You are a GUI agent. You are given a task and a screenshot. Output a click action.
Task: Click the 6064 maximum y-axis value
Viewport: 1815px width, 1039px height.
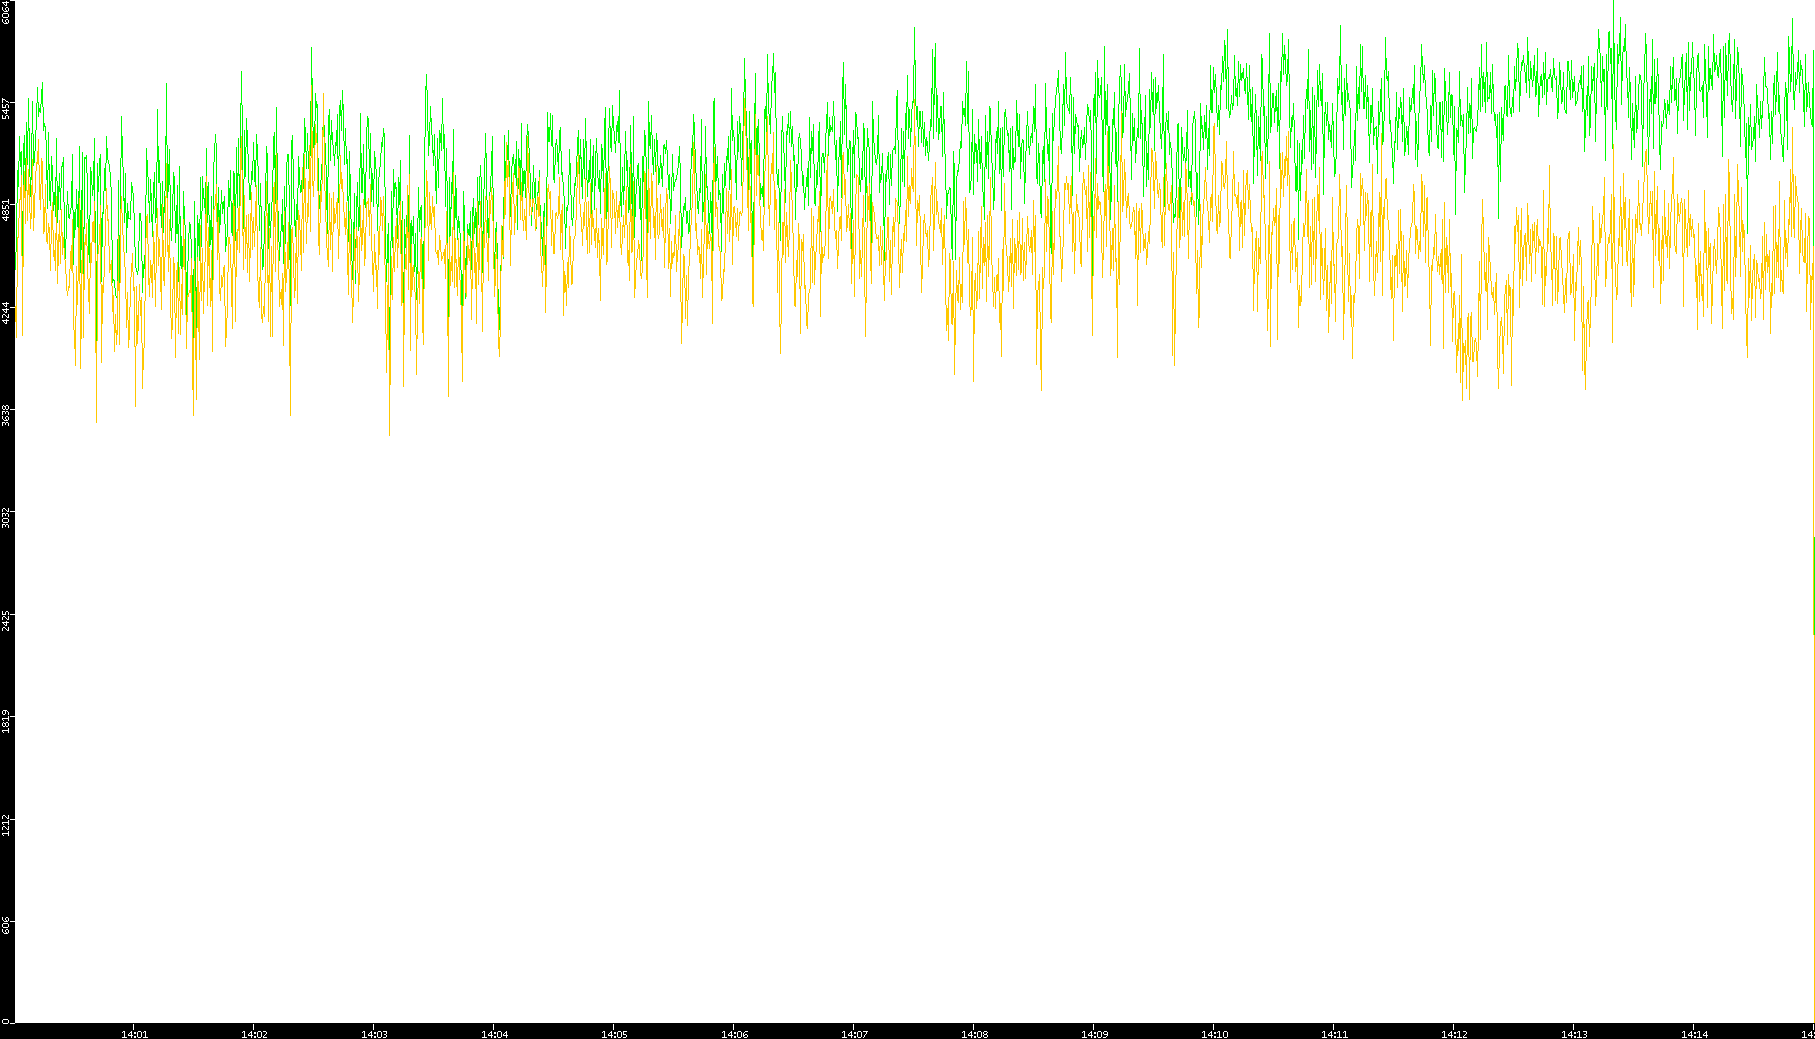pos(6,12)
